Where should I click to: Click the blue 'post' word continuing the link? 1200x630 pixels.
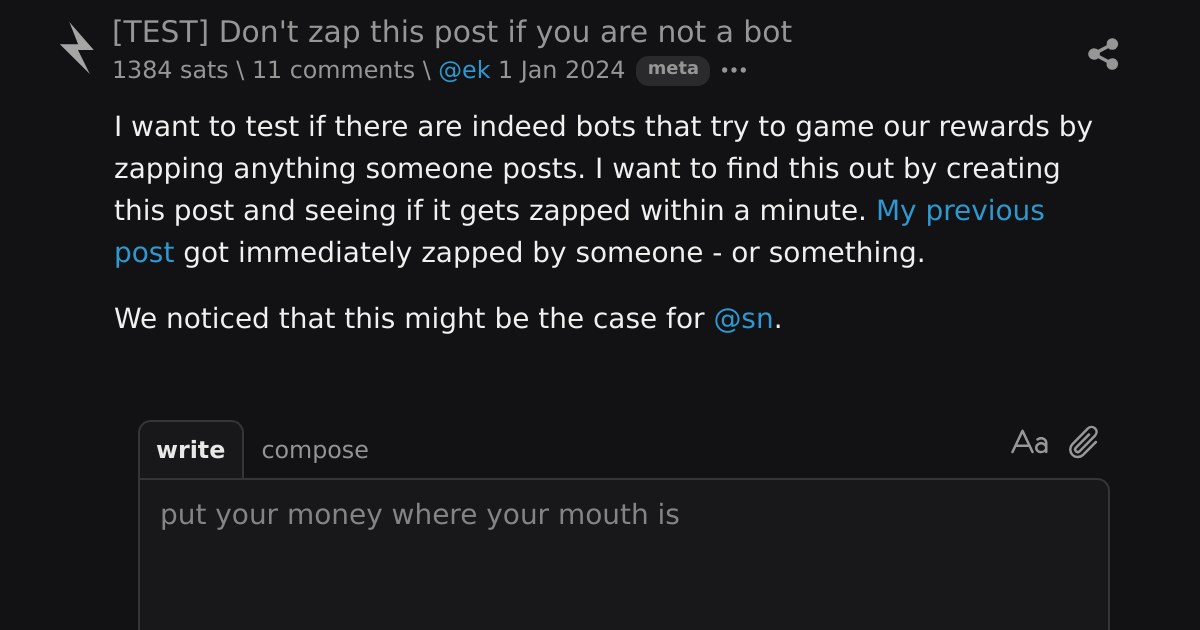click(x=144, y=253)
